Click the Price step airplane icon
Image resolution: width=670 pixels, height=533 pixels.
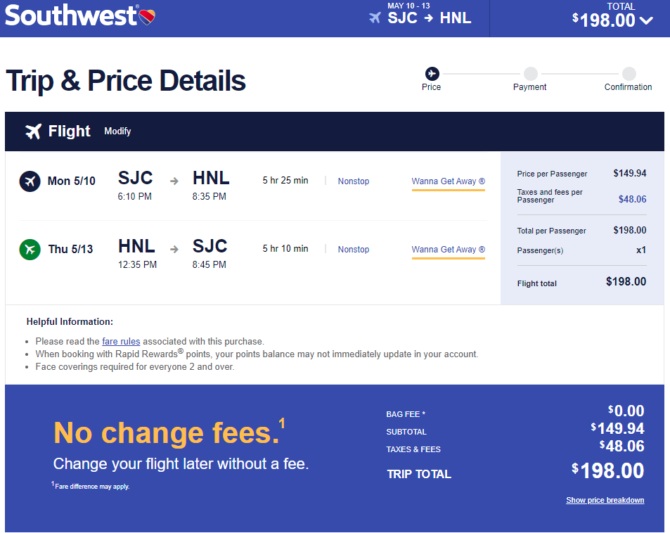pyautogui.click(x=432, y=74)
